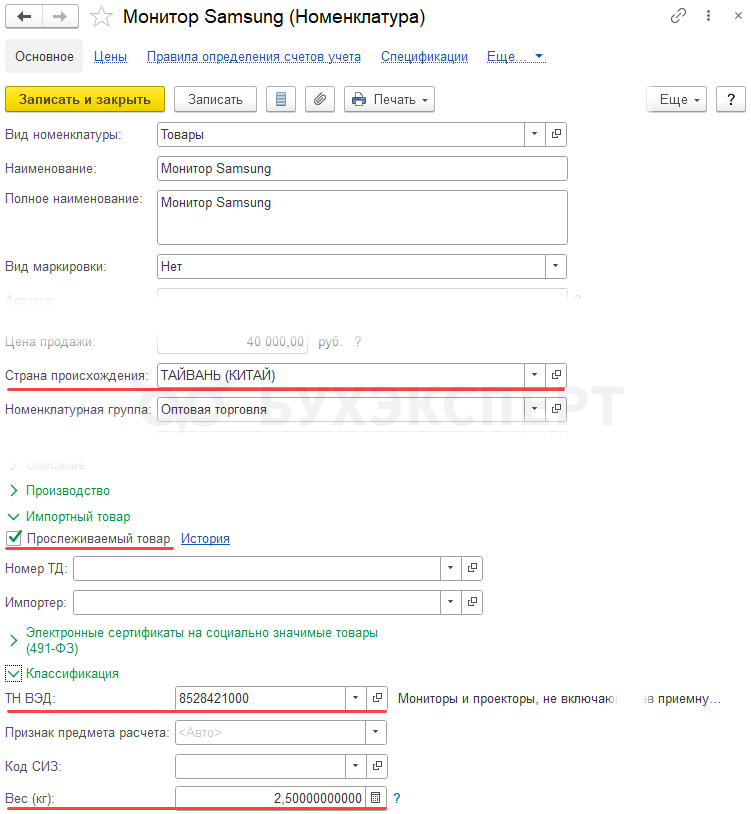Expand Вид номенклатуры dropdown list
The height and width of the screenshot is (814, 751).
(x=535, y=134)
